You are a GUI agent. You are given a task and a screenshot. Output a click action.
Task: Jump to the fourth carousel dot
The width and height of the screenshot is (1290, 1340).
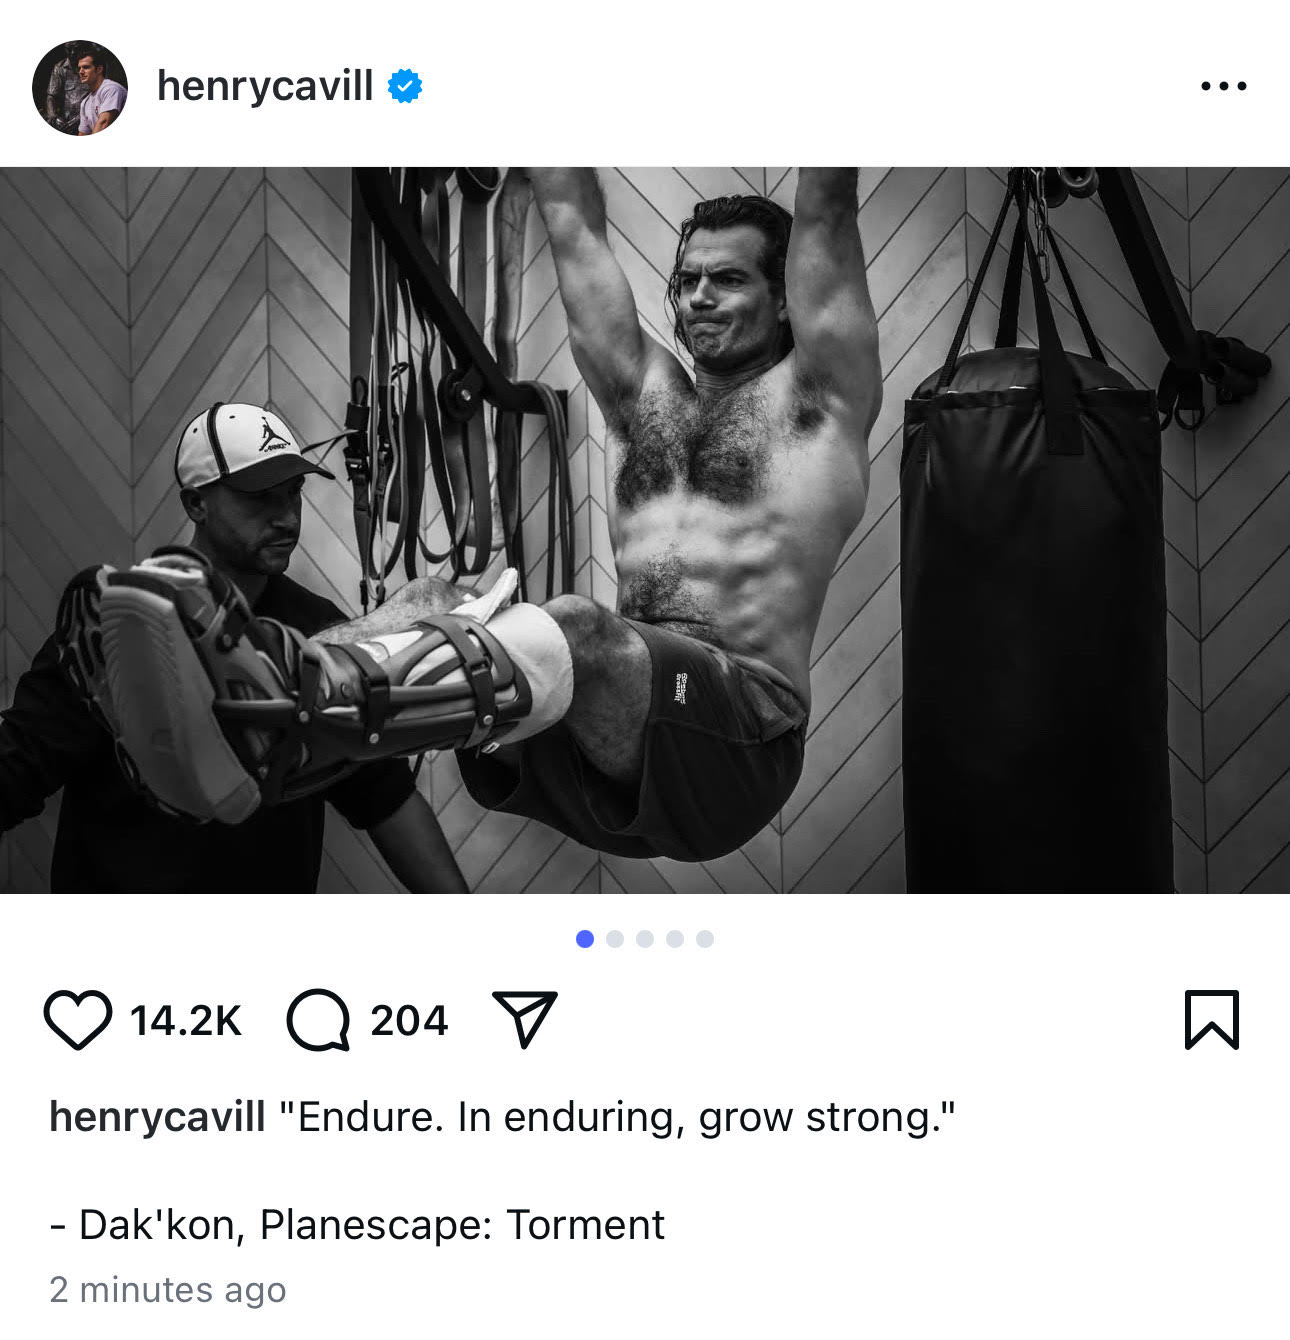point(675,939)
